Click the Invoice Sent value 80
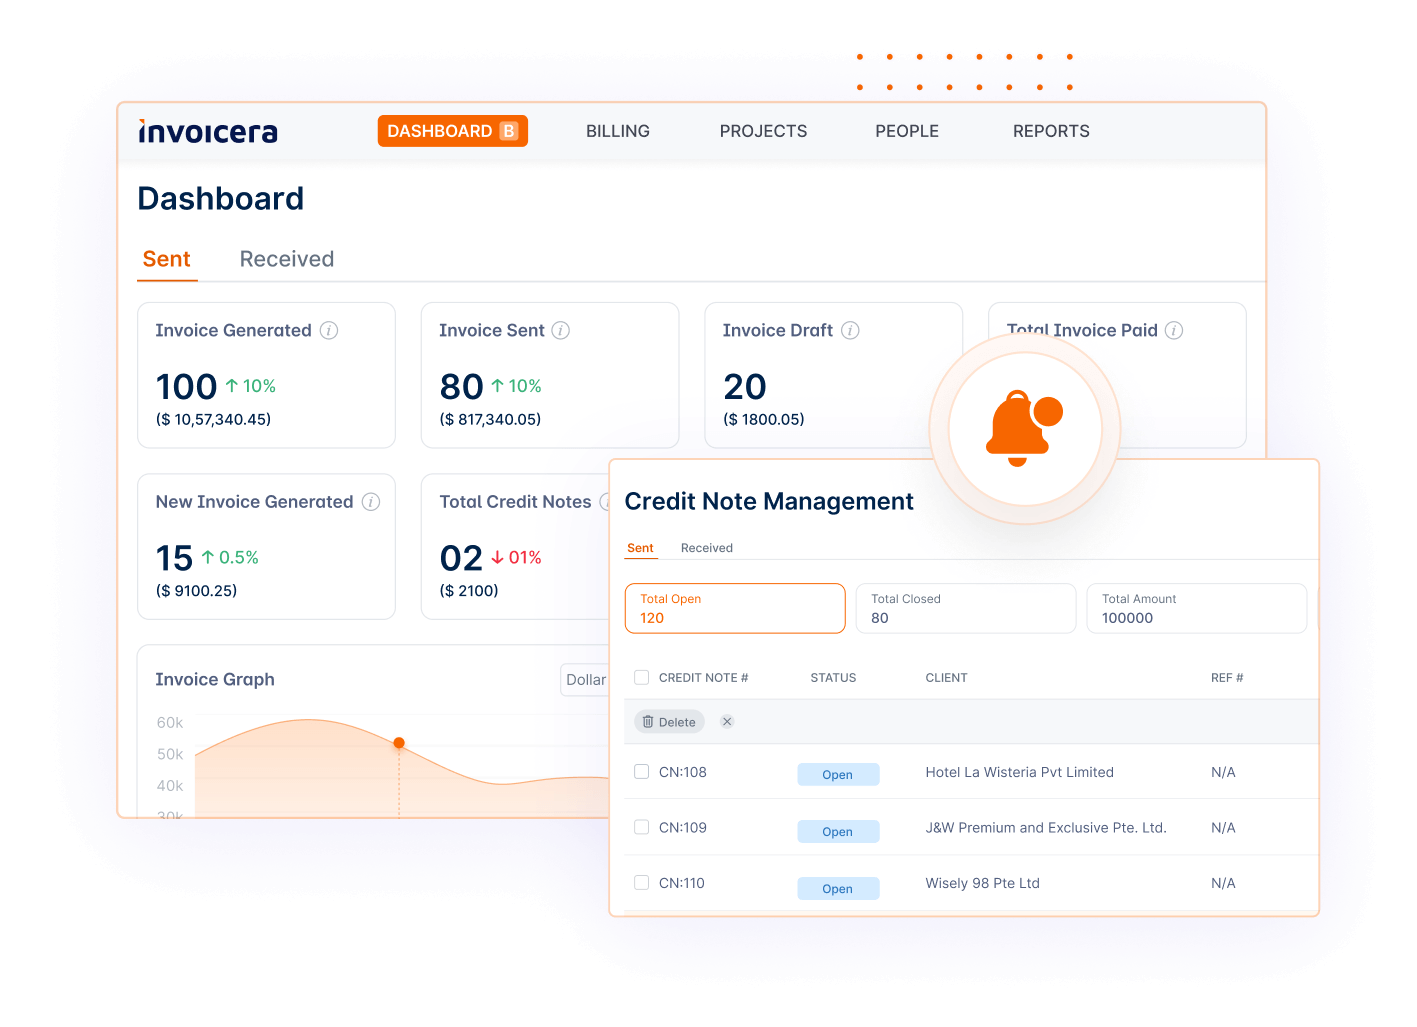This screenshot has width=1417, height=1027. [461, 387]
